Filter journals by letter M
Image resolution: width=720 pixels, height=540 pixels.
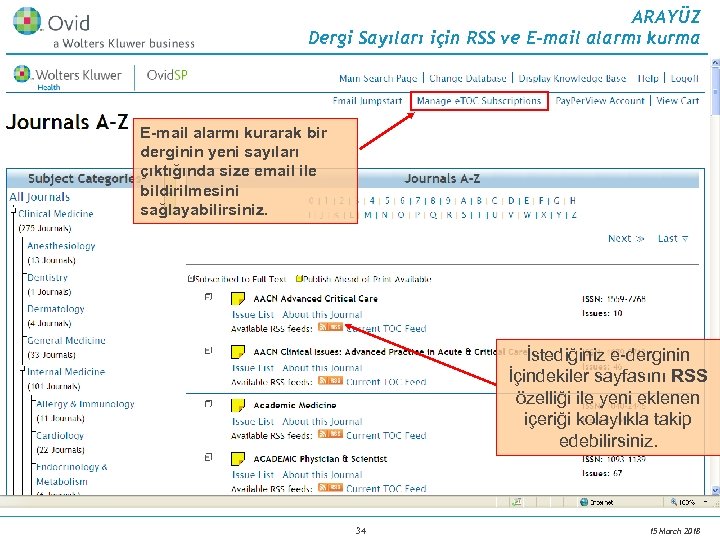368,215
